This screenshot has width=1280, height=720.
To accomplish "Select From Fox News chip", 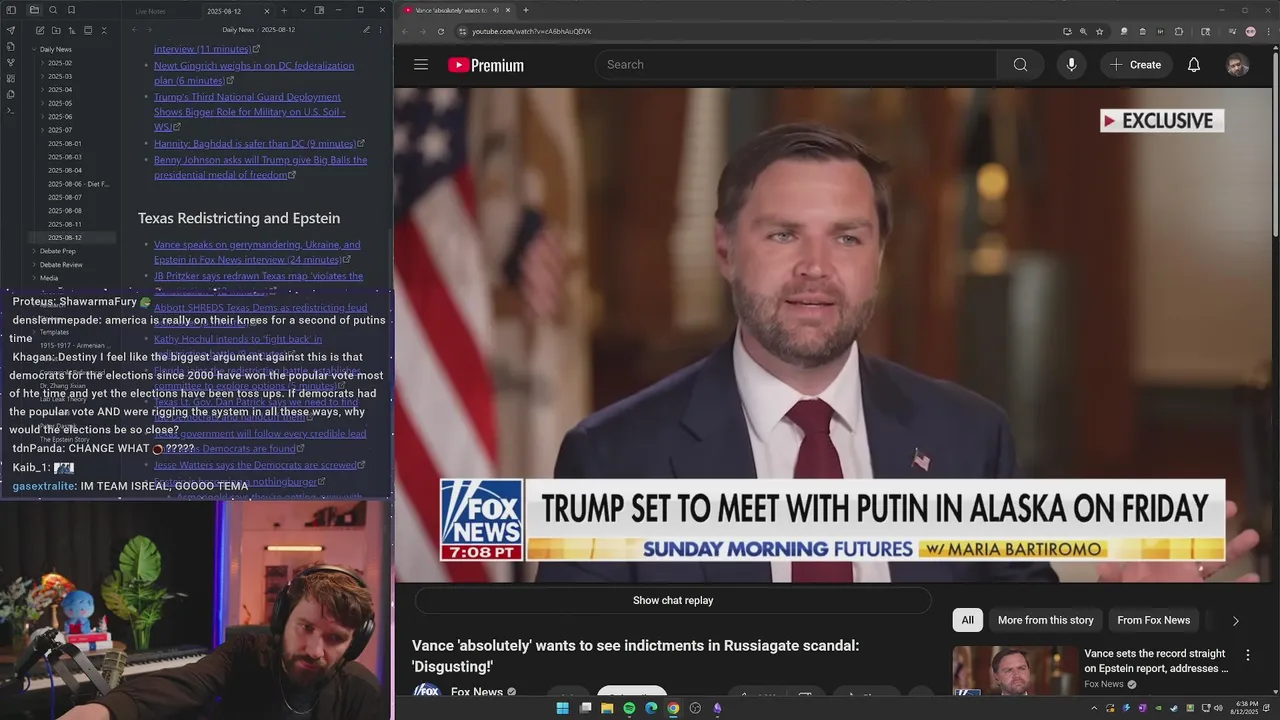I will [1153, 620].
